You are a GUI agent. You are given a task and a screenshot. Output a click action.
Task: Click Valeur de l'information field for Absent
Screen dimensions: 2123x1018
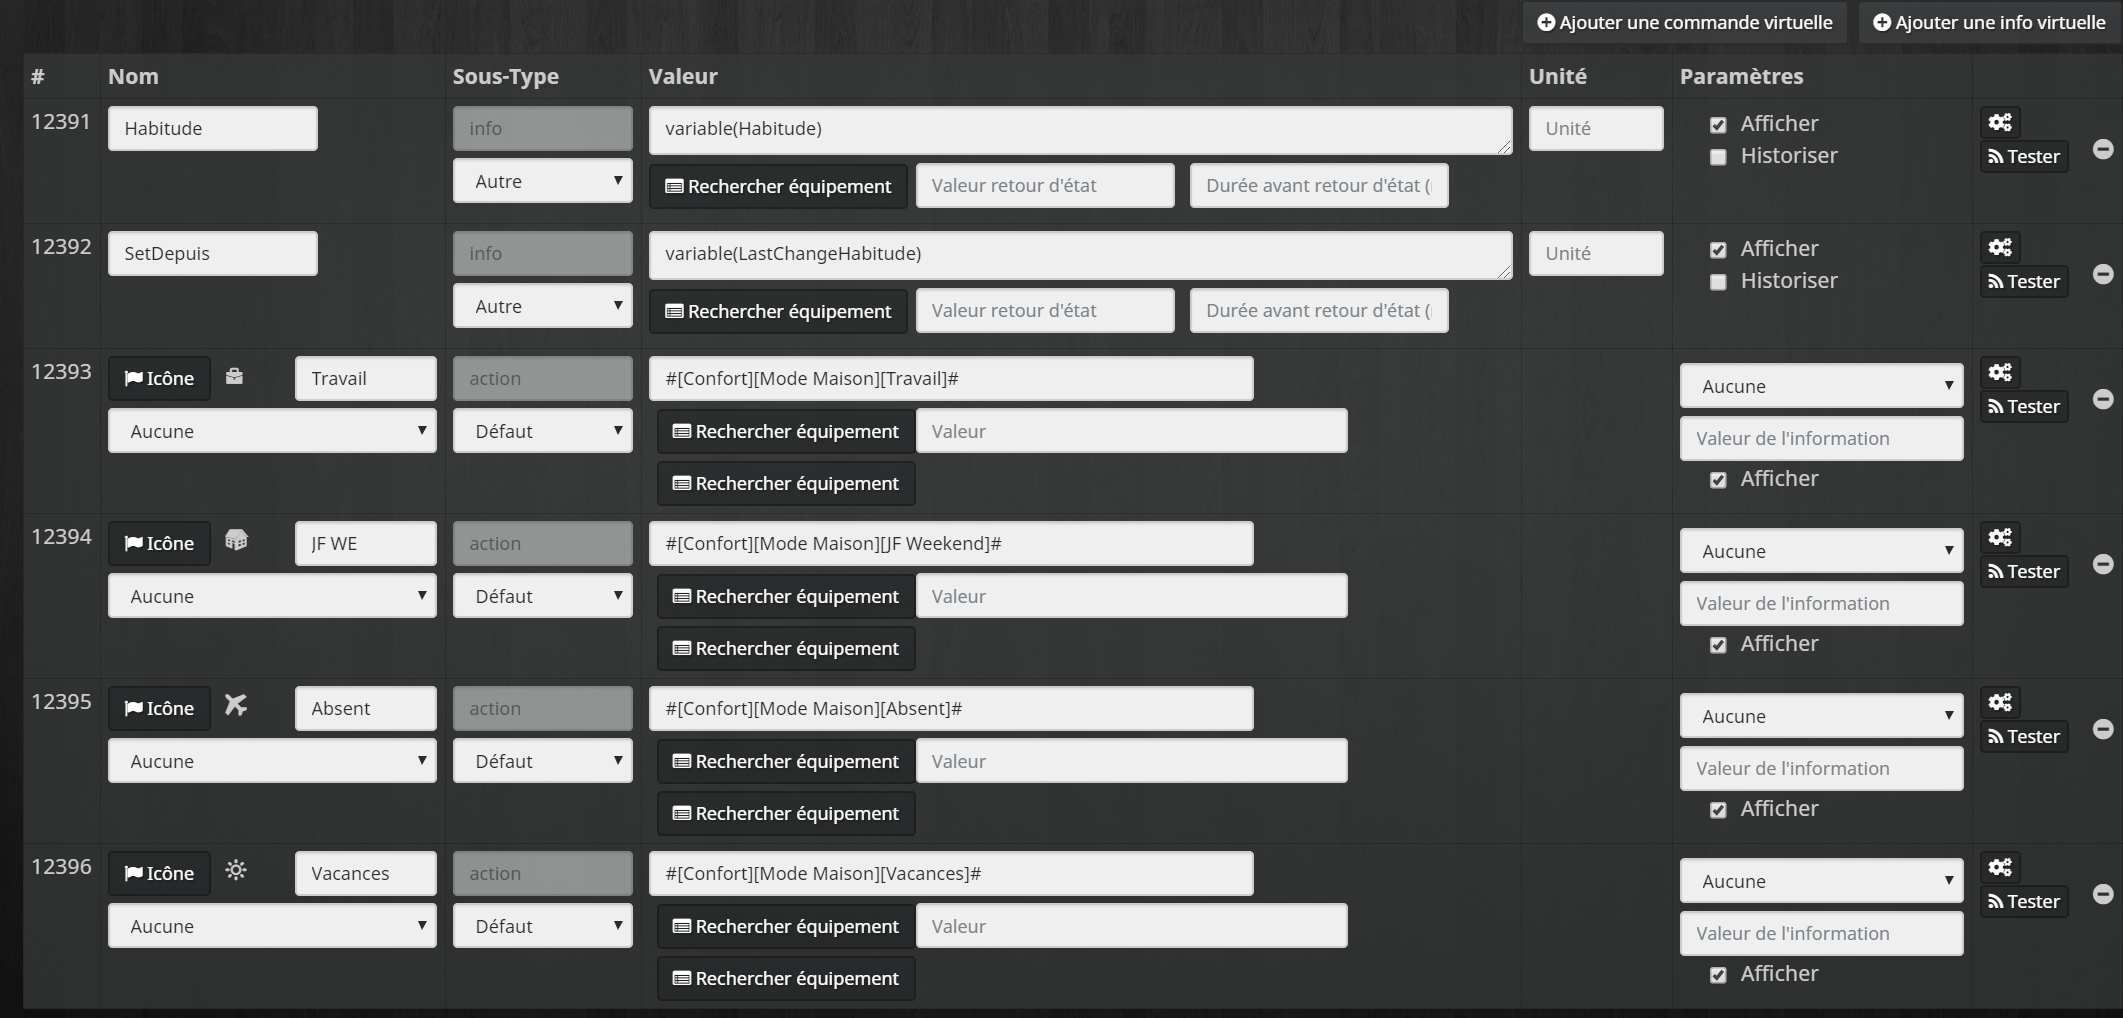pos(1822,768)
